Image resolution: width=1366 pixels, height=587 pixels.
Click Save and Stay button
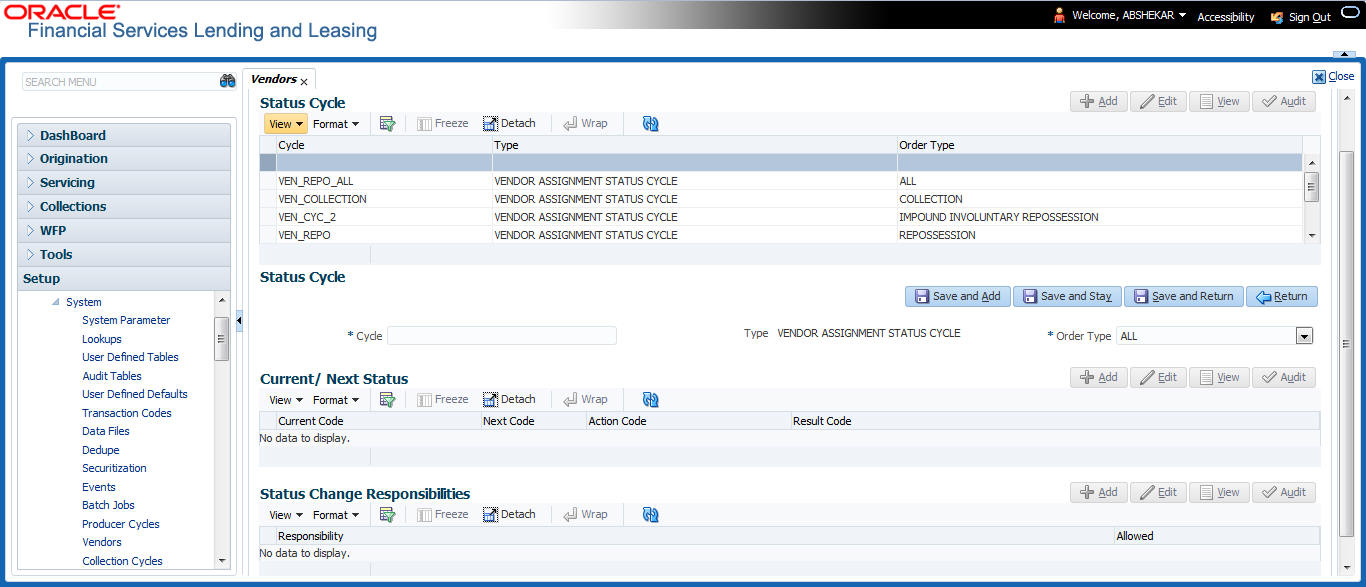[x=1066, y=296]
